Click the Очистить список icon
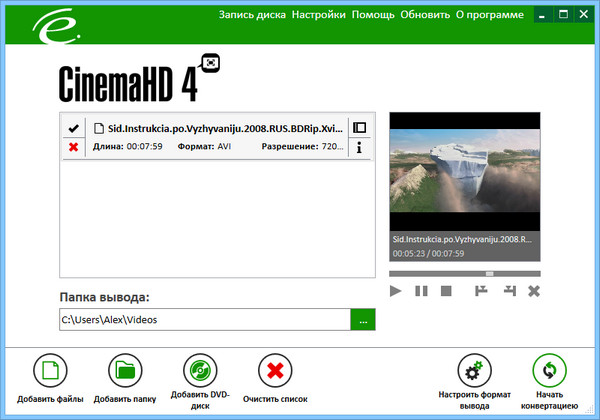The image size is (600, 420). [275, 370]
